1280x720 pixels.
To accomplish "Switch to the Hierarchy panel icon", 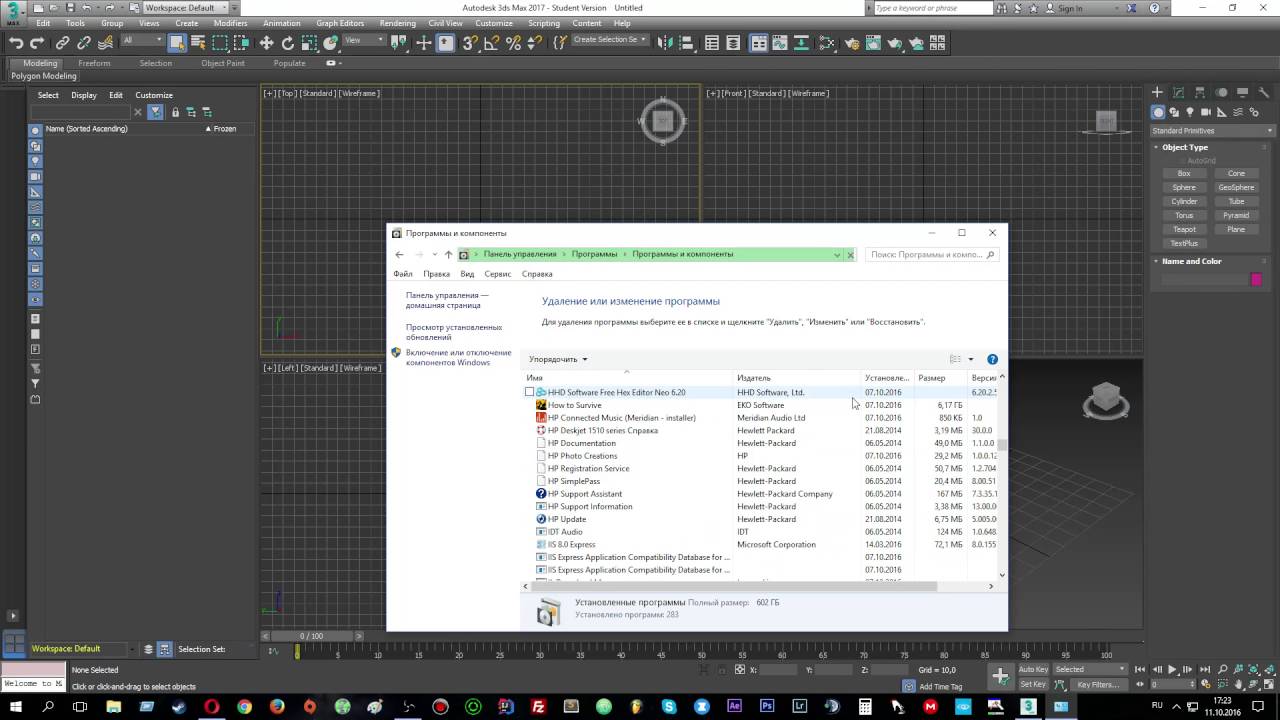I will tap(1200, 93).
